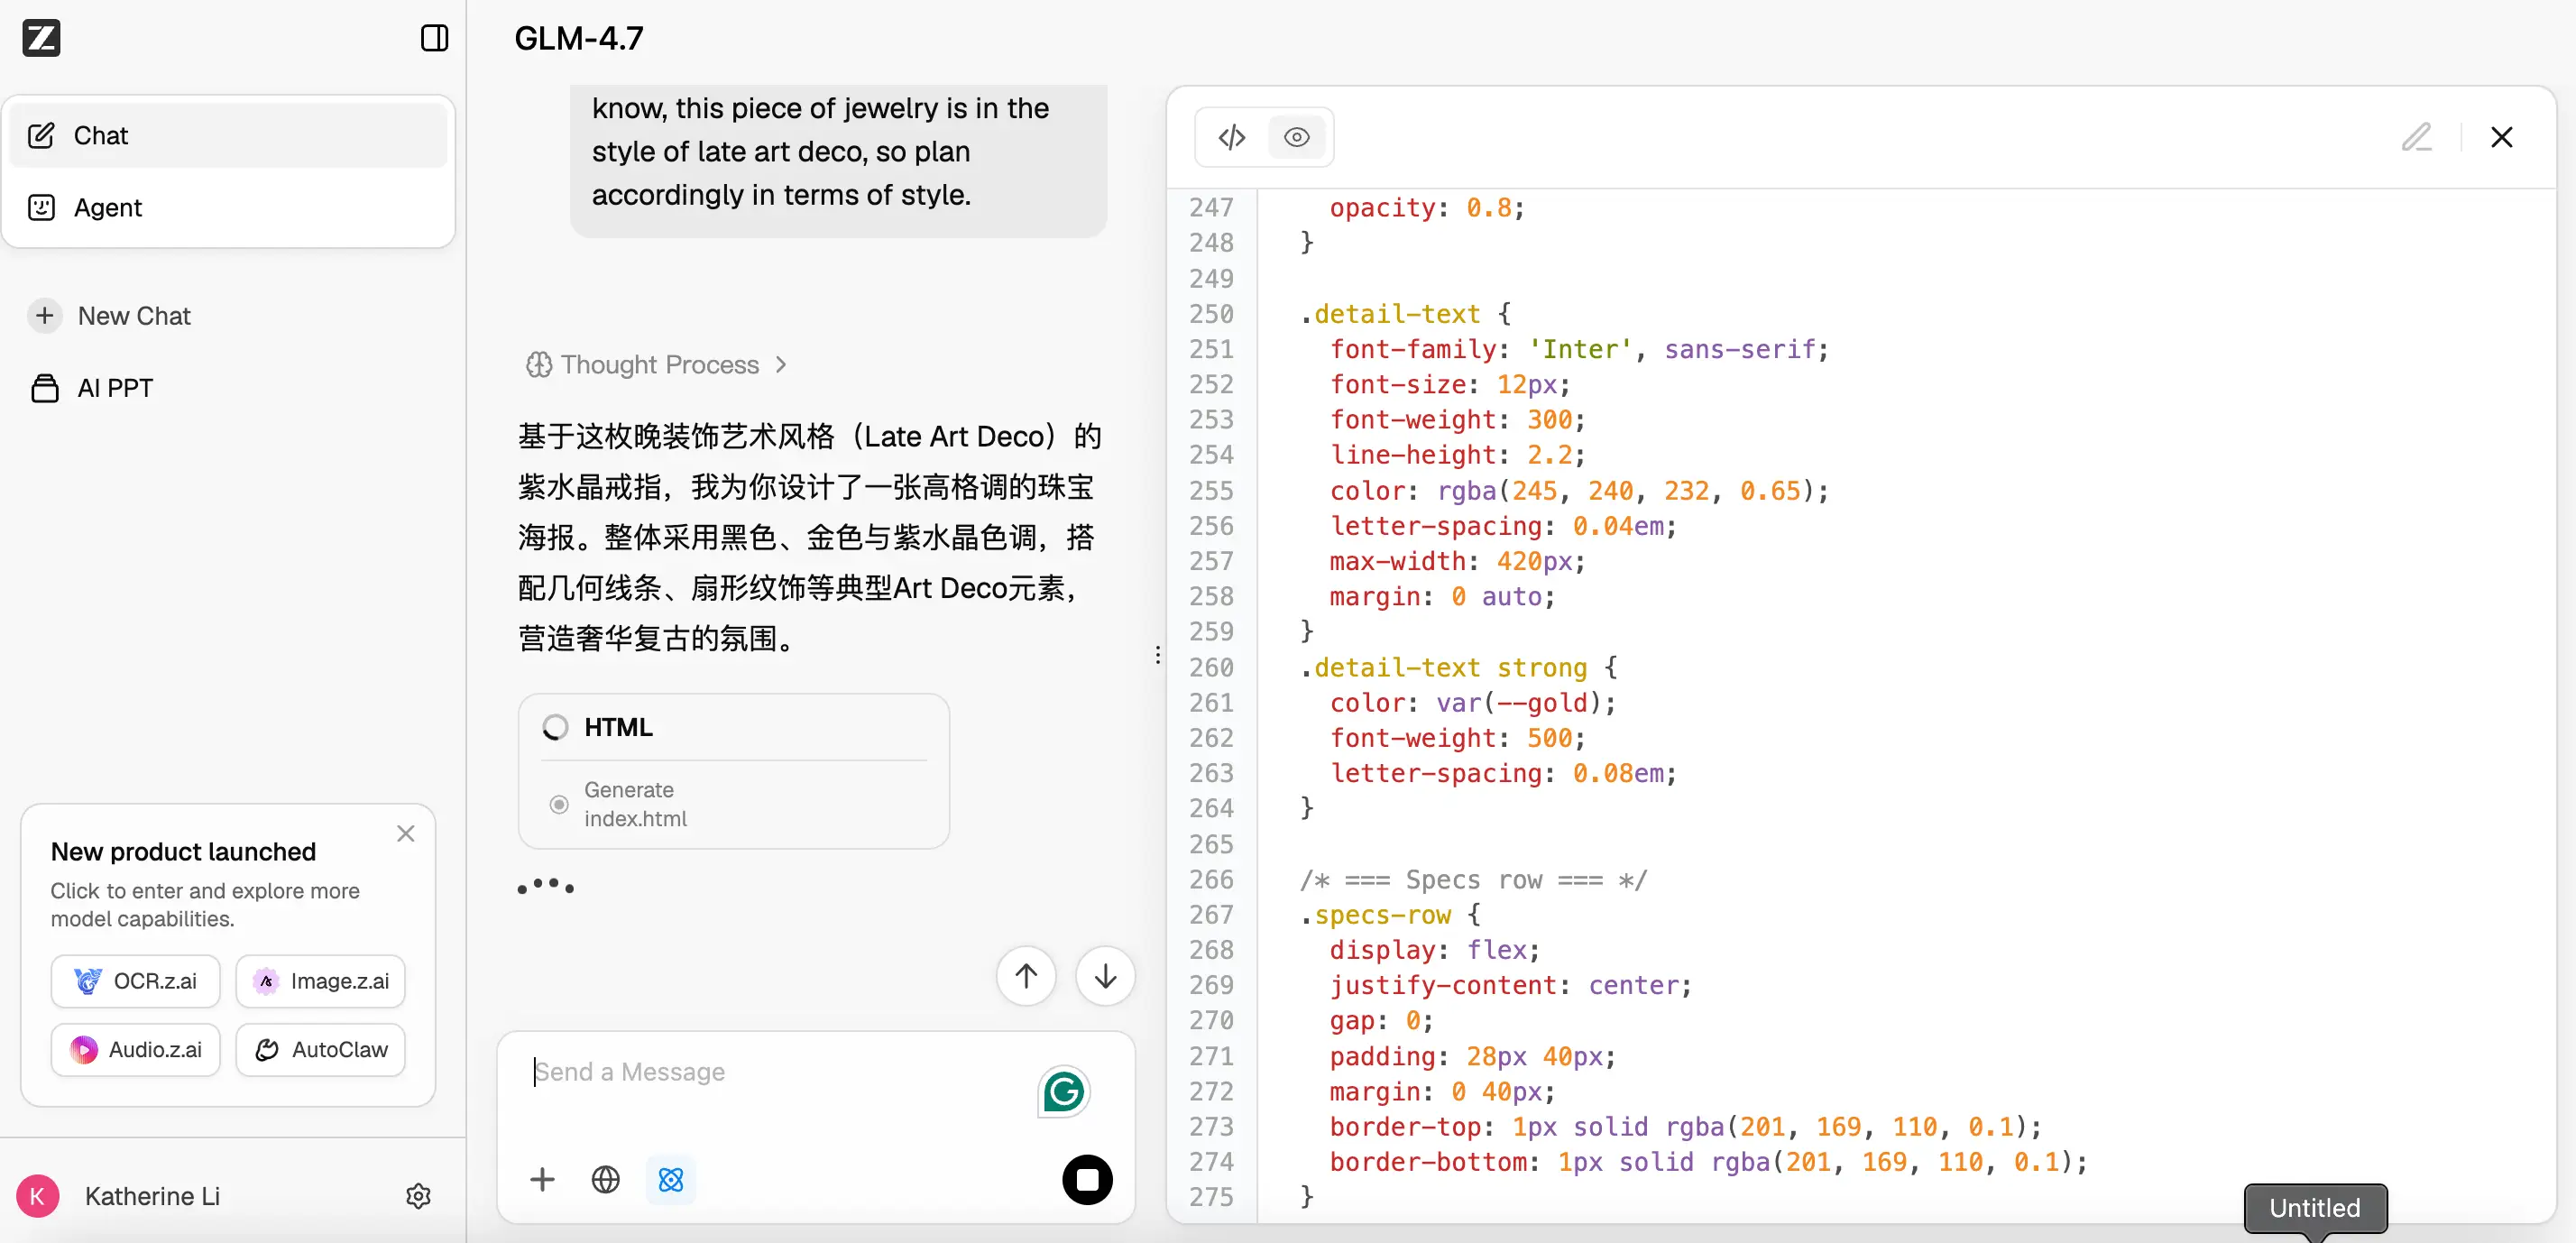Edit the artifact with pencil icon

pyautogui.click(x=2416, y=137)
